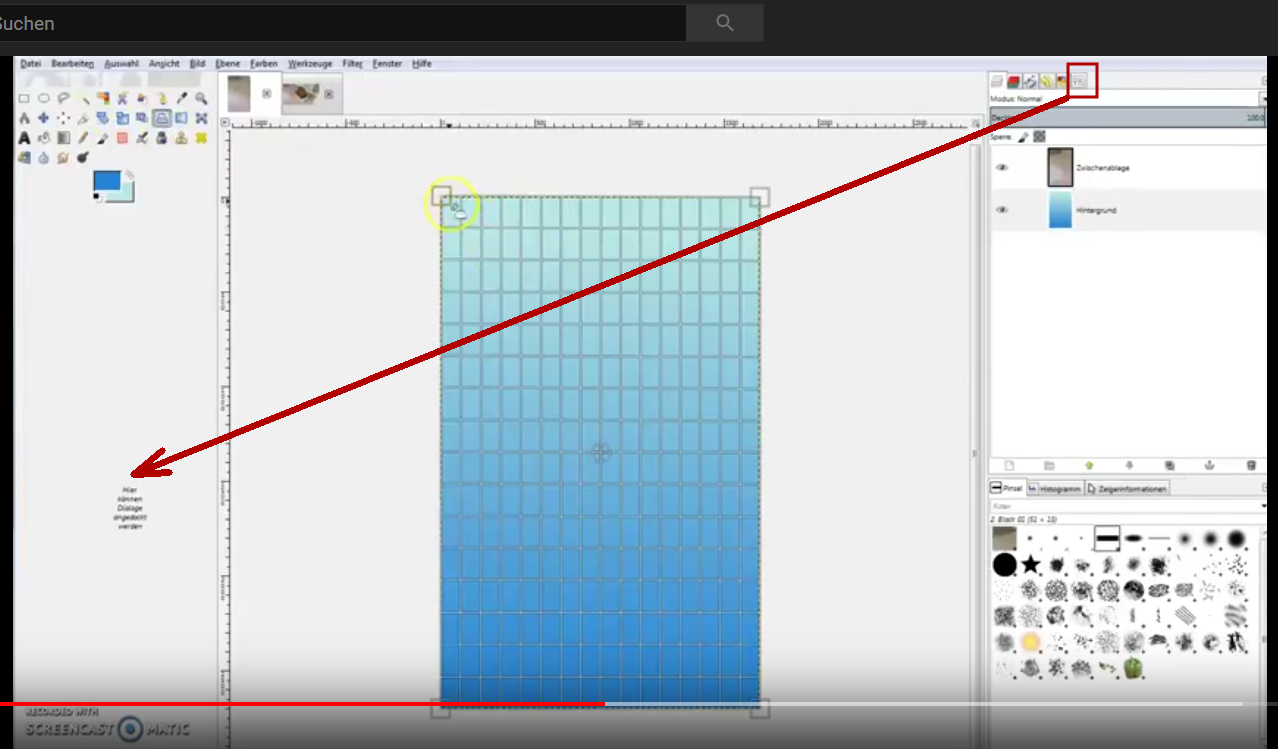Screen dimensions: 1278x751
Task: Create a new layer button
Action: click(x=1009, y=465)
